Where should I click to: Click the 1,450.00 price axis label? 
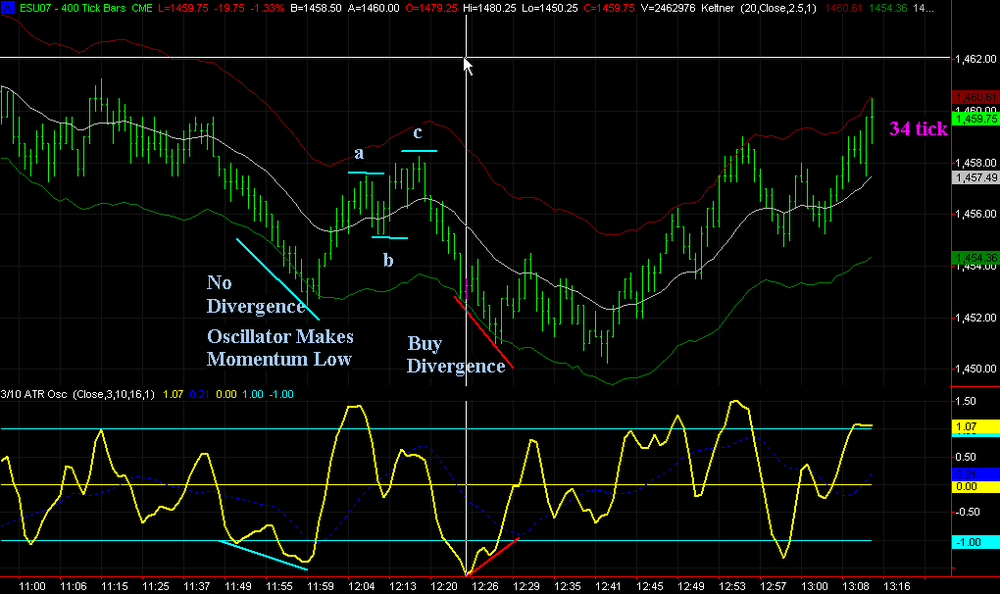976,368
